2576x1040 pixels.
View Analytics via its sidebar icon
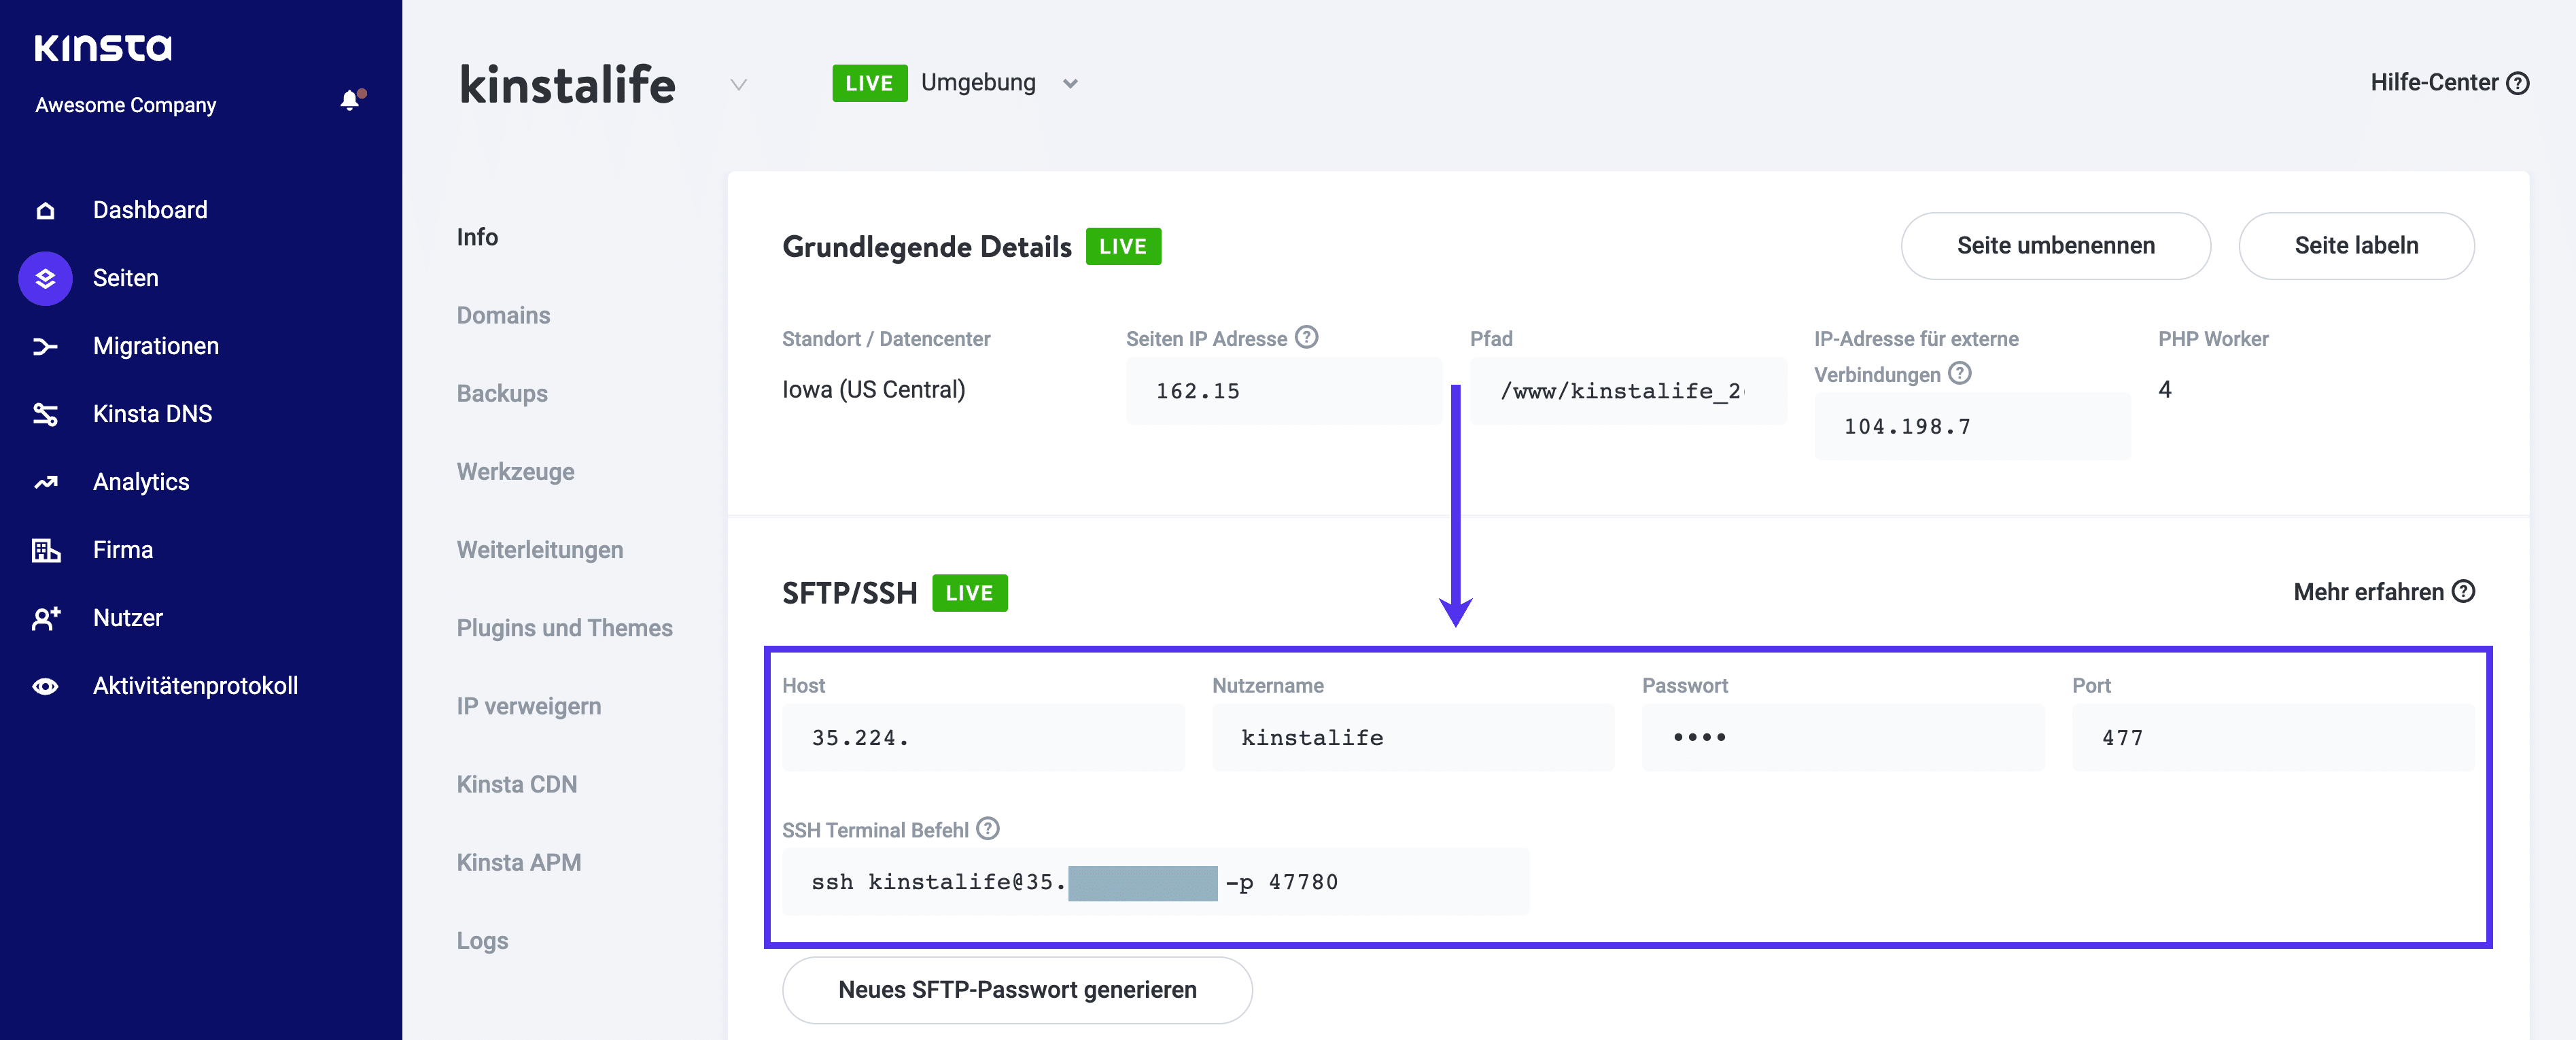(44, 481)
